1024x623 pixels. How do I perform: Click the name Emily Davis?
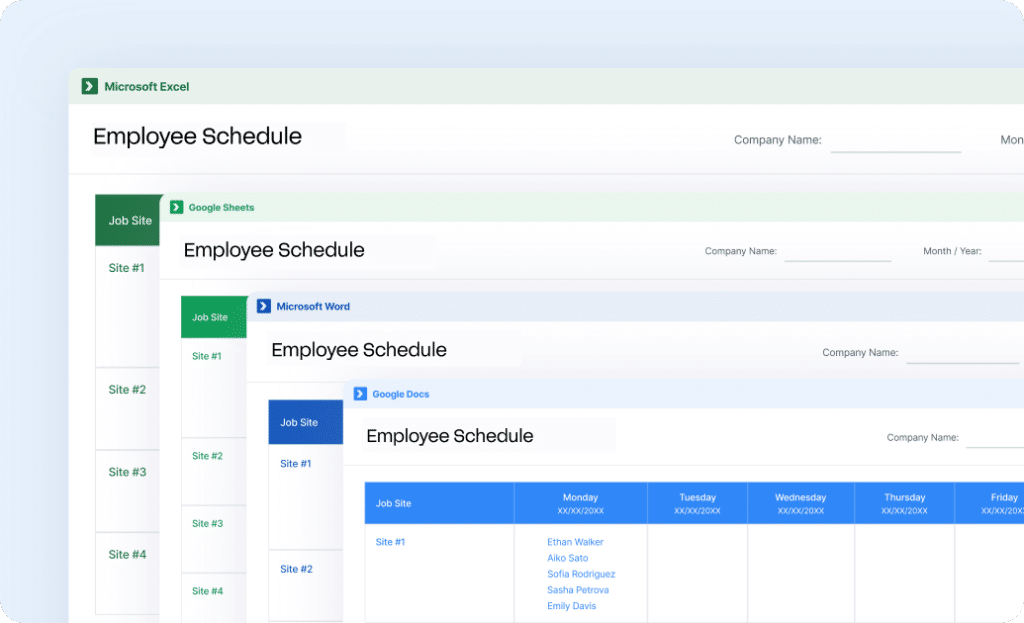click(x=571, y=606)
